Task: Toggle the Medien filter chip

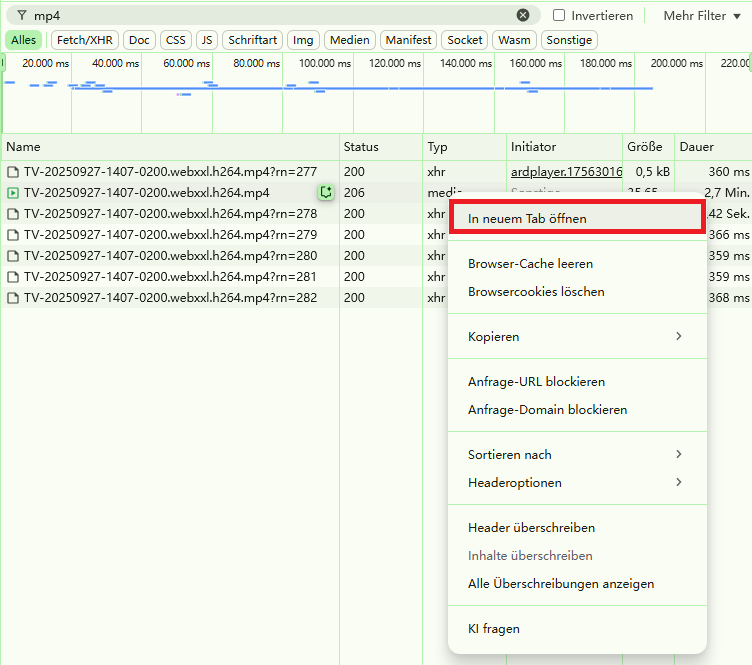Action: pyautogui.click(x=348, y=40)
